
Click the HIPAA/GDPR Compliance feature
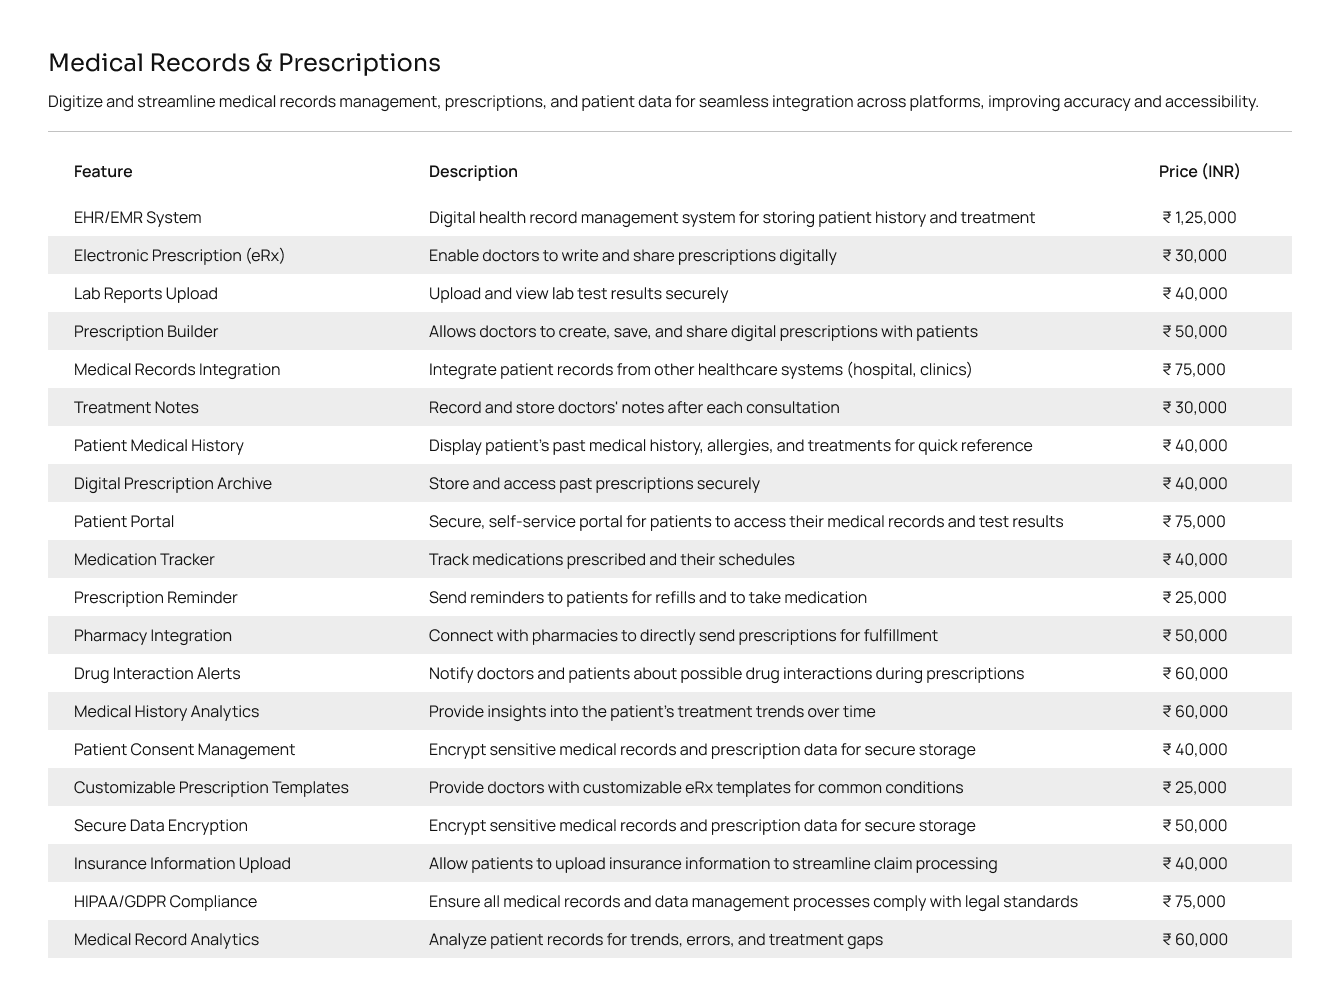click(165, 901)
